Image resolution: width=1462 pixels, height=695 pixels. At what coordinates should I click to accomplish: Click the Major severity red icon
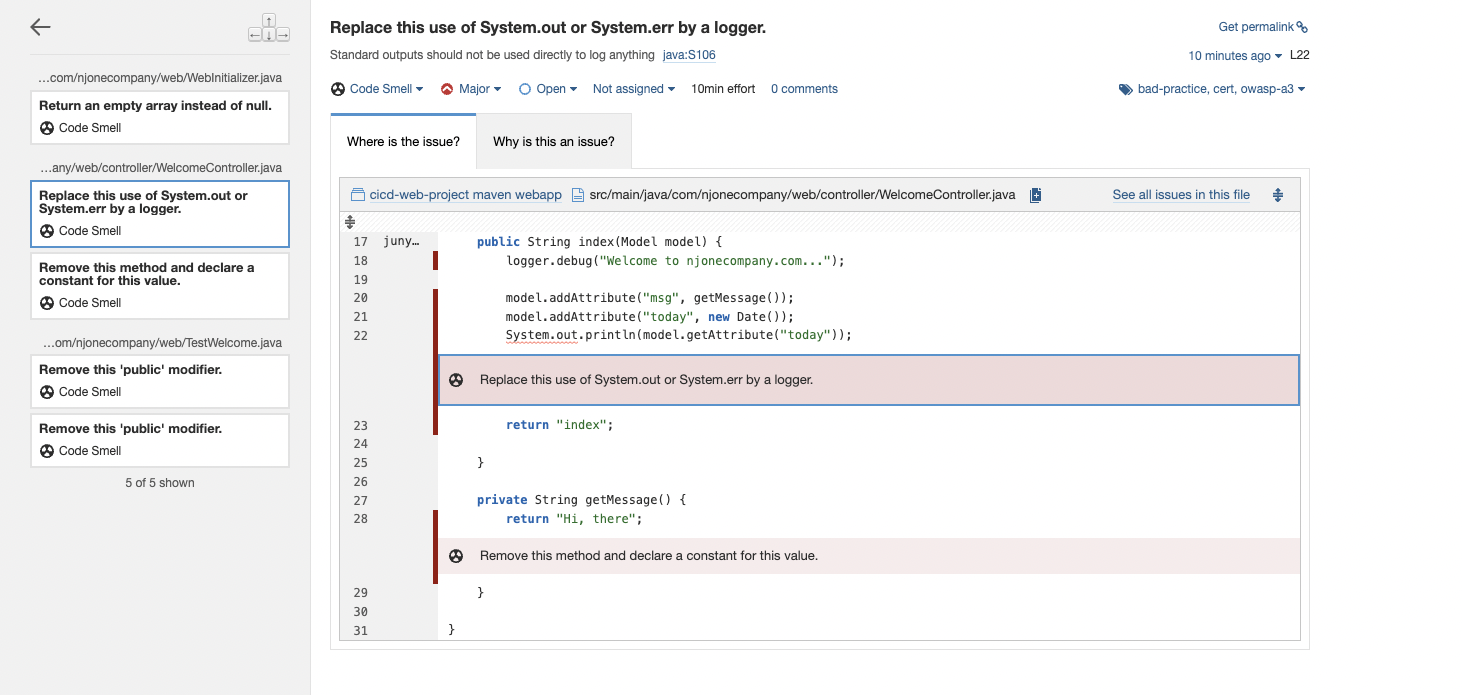coord(447,89)
